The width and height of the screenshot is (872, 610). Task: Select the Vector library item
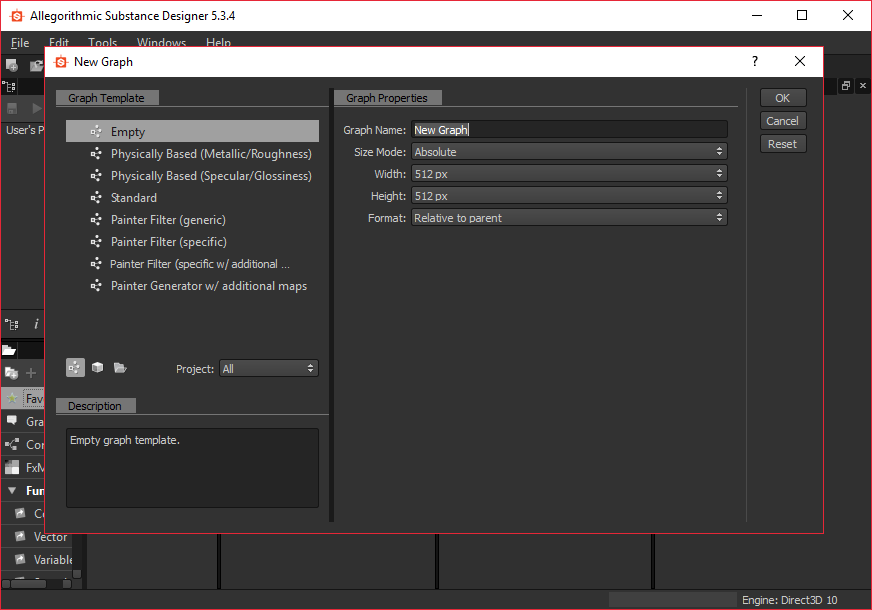coord(37,537)
